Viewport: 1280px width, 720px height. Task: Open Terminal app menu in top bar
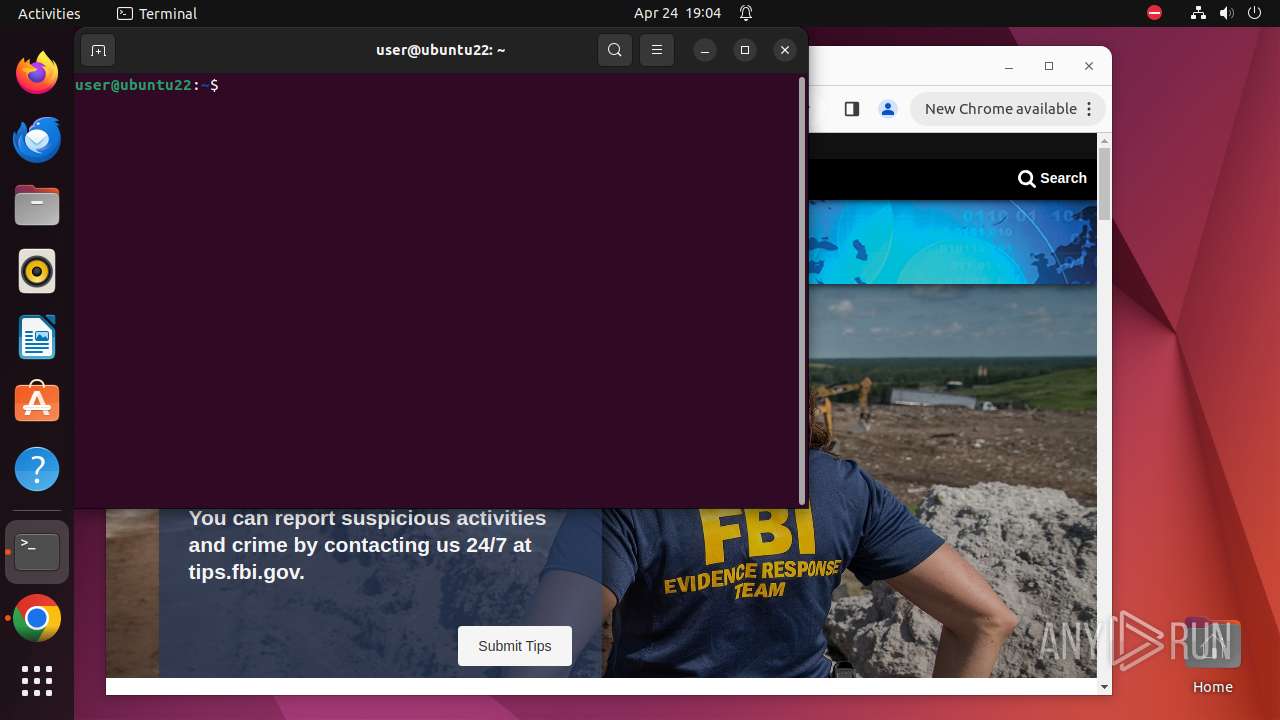157,13
